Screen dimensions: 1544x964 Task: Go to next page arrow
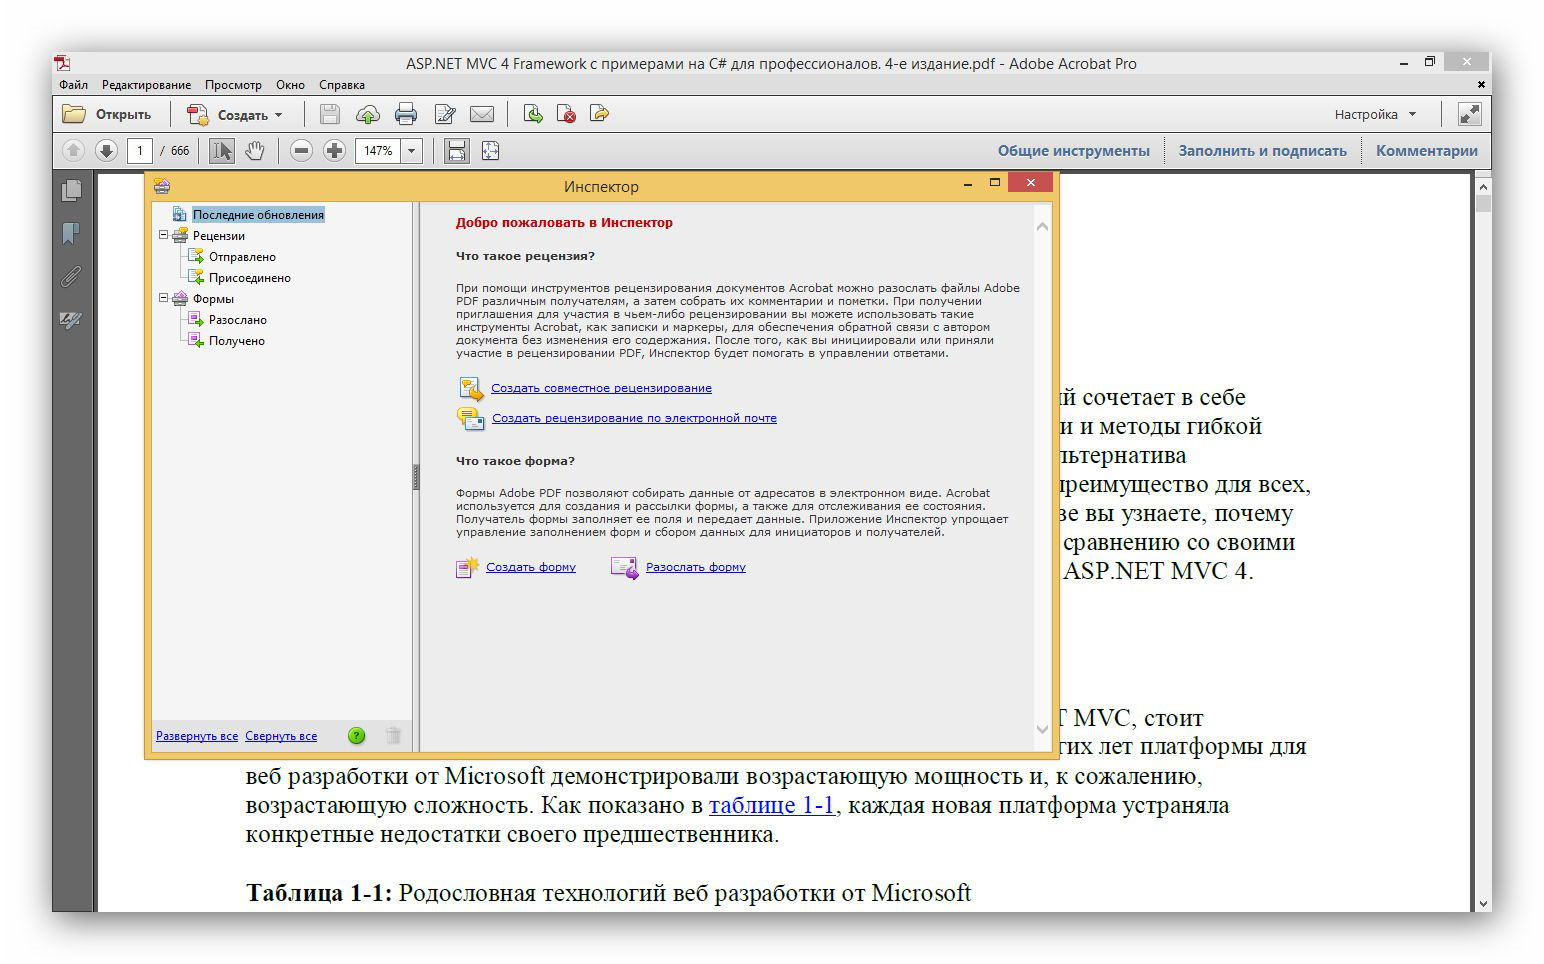coord(106,151)
